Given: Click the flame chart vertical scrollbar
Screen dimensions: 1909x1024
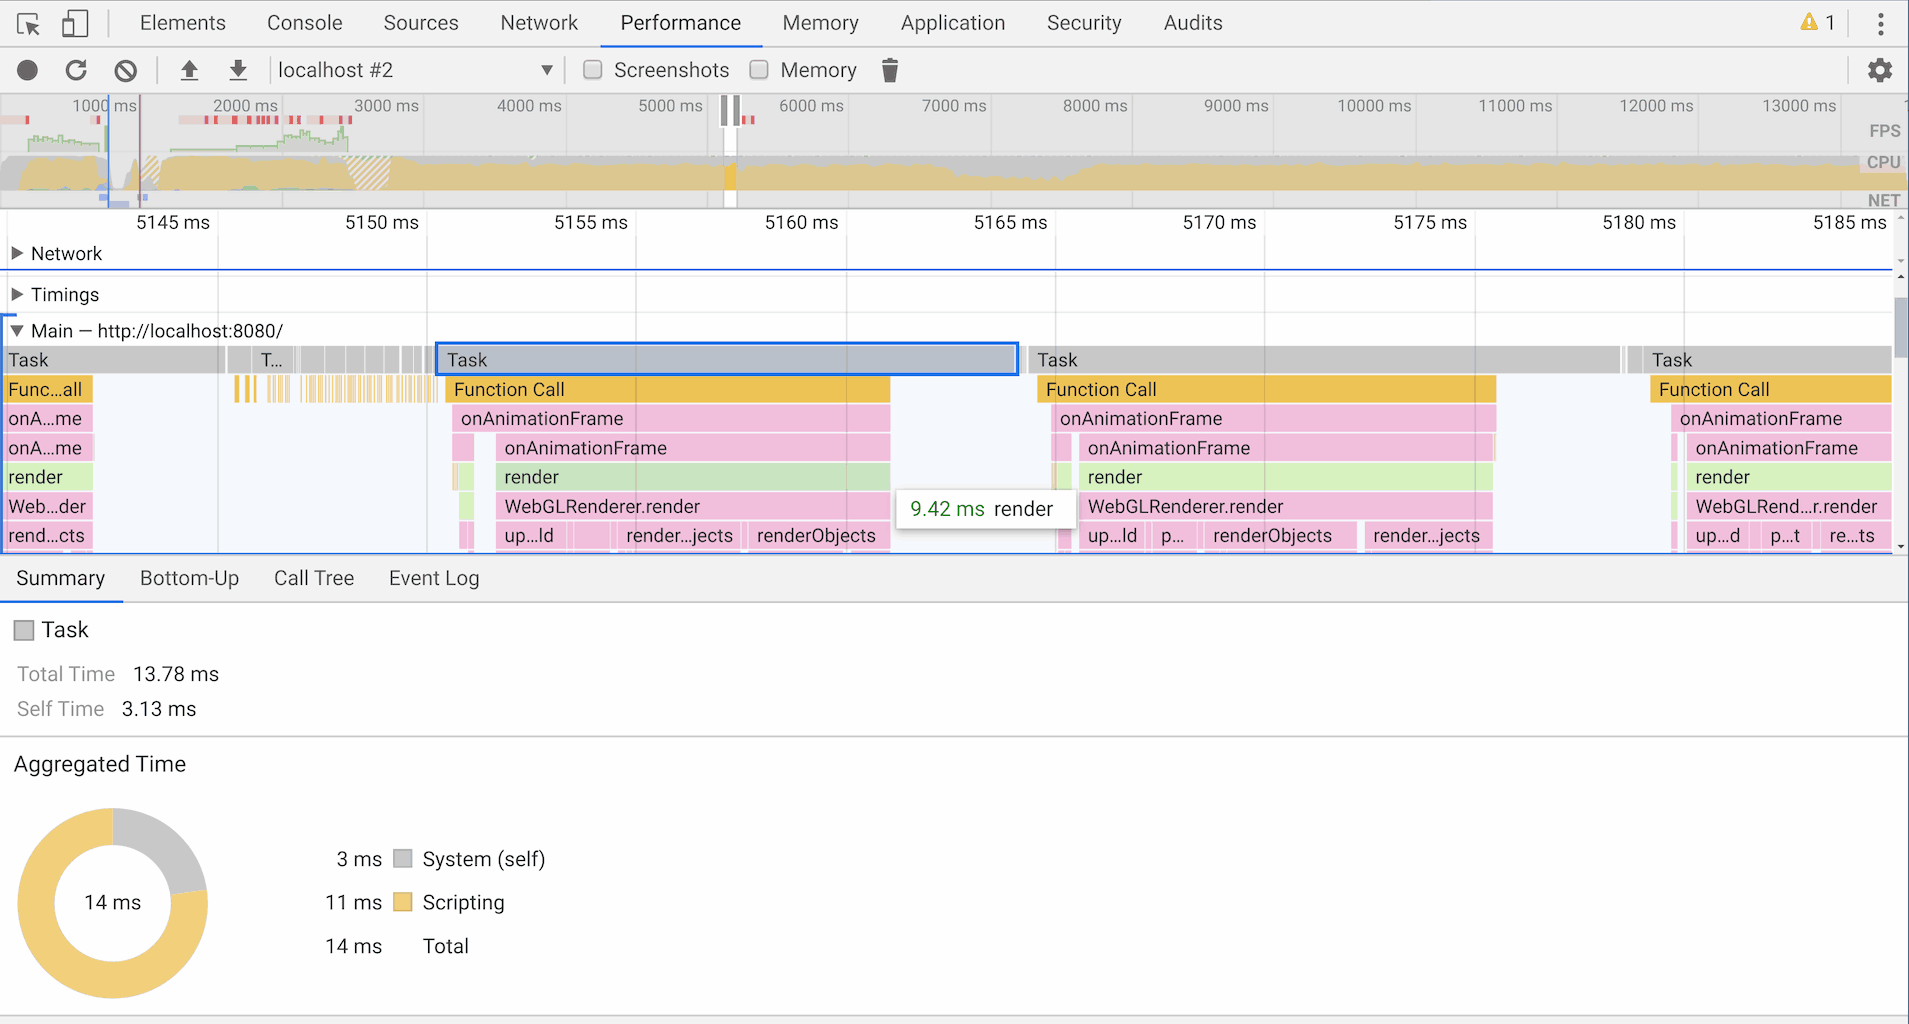Looking at the screenshot, I should tap(1900, 326).
